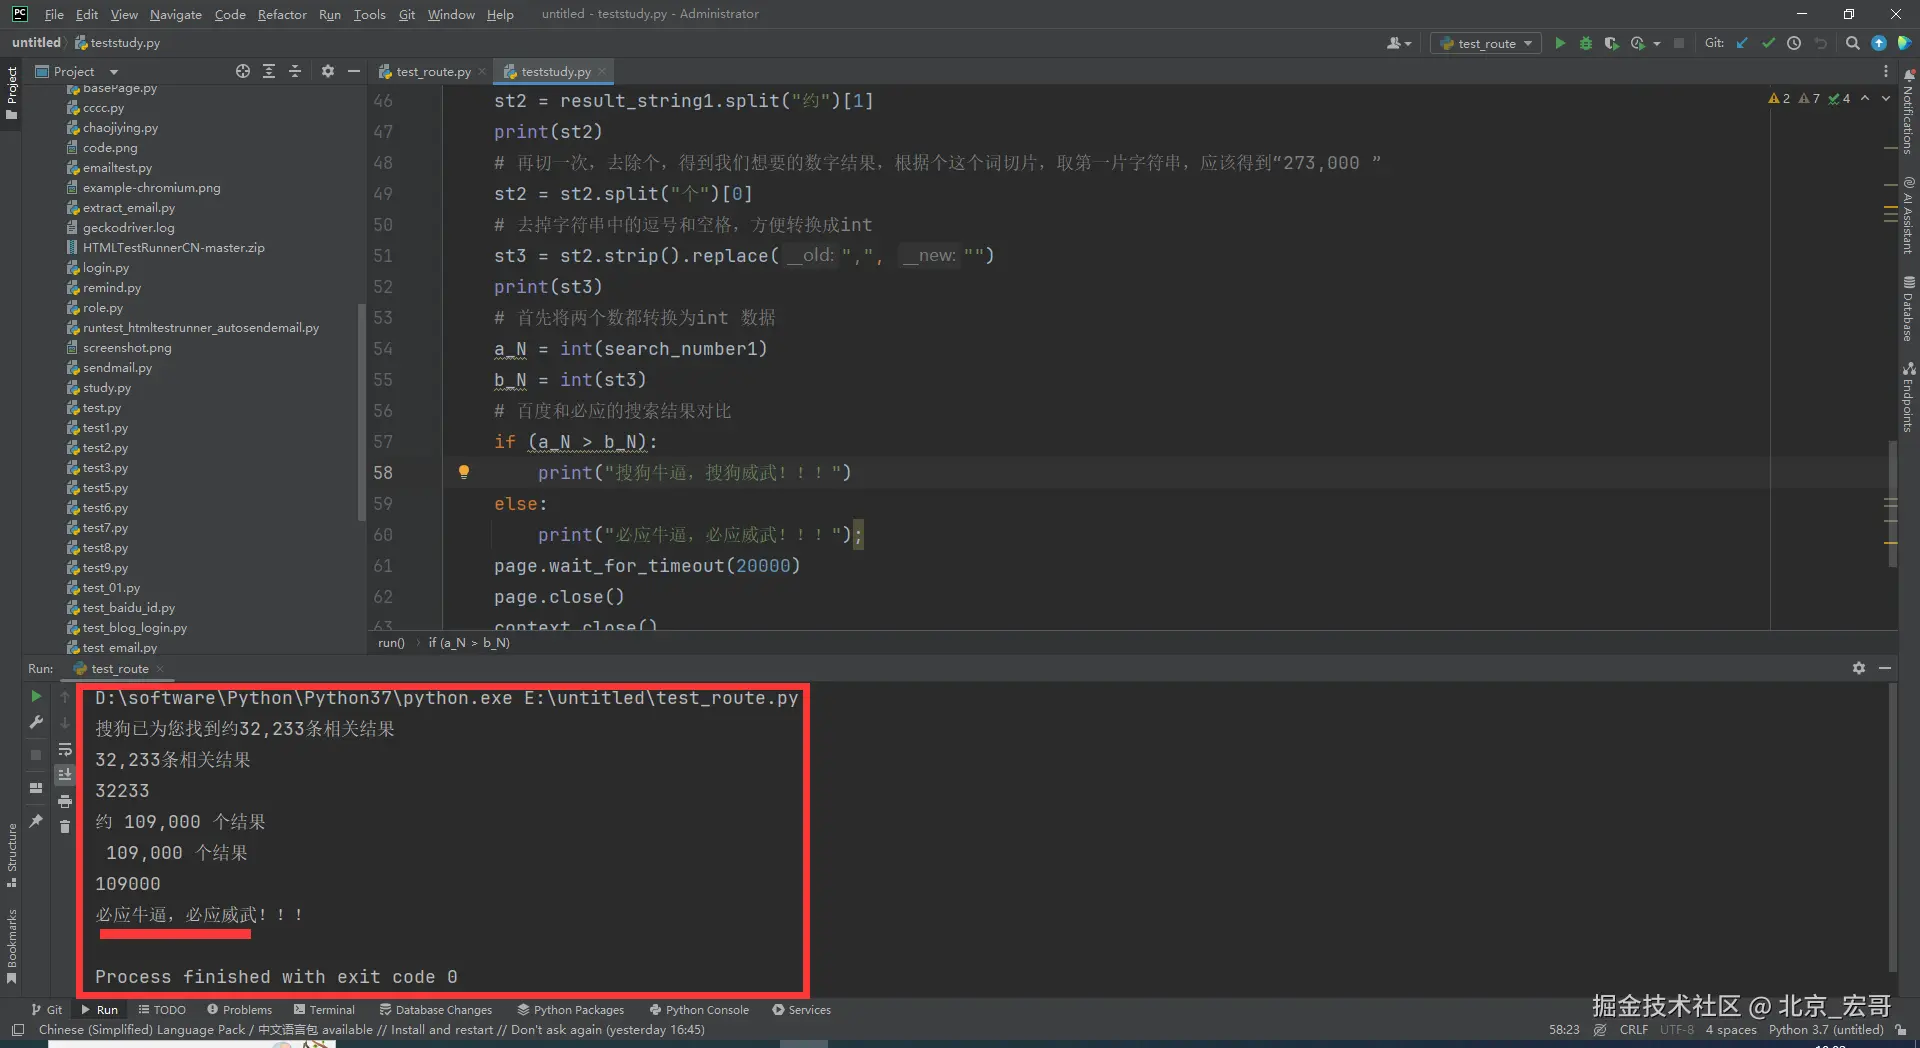The width and height of the screenshot is (1920, 1048).
Task: Open the Tools menu
Action: [369, 14]
